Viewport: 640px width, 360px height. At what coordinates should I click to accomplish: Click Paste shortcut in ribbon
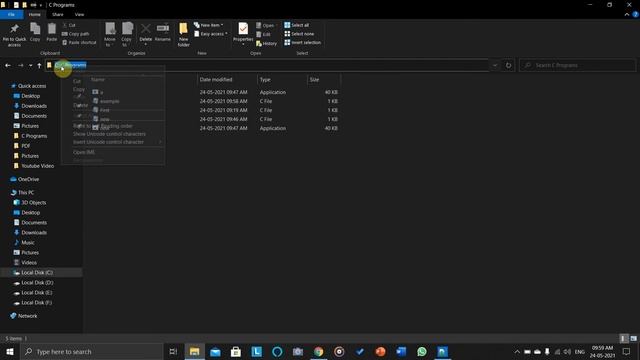coord(79,42)
